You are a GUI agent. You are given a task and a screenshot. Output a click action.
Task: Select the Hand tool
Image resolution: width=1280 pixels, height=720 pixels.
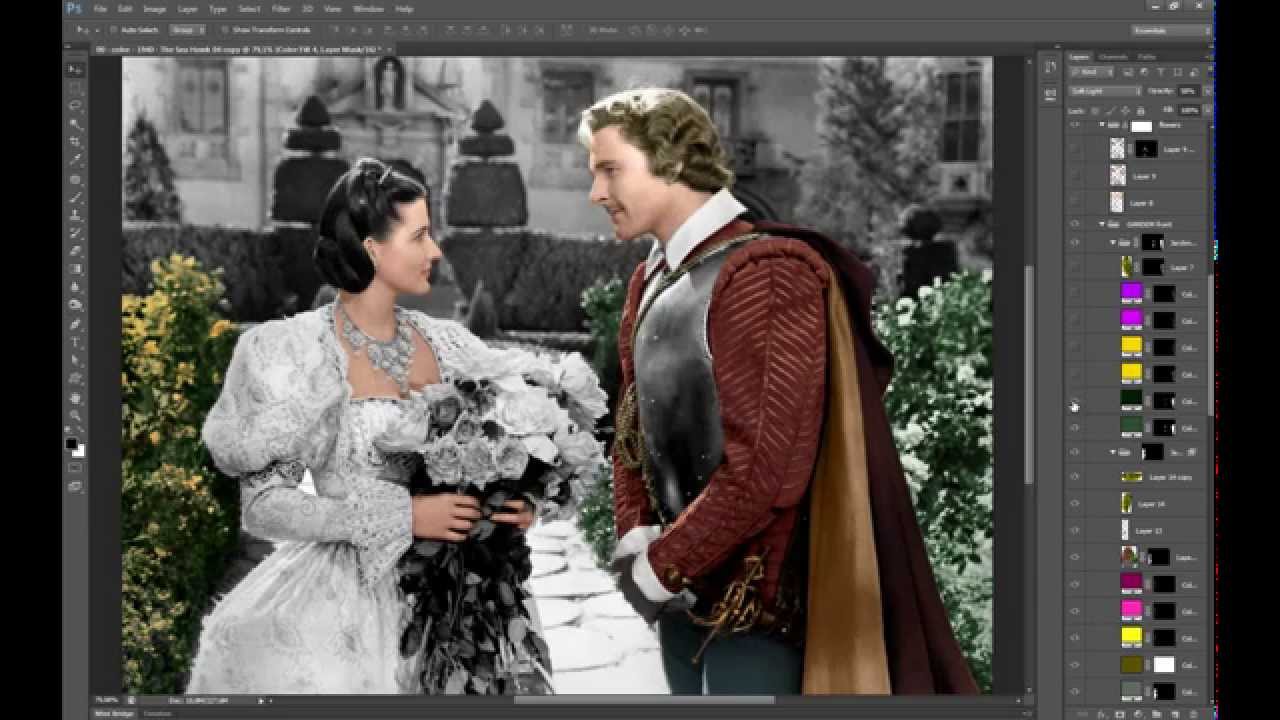pos(75,397)
